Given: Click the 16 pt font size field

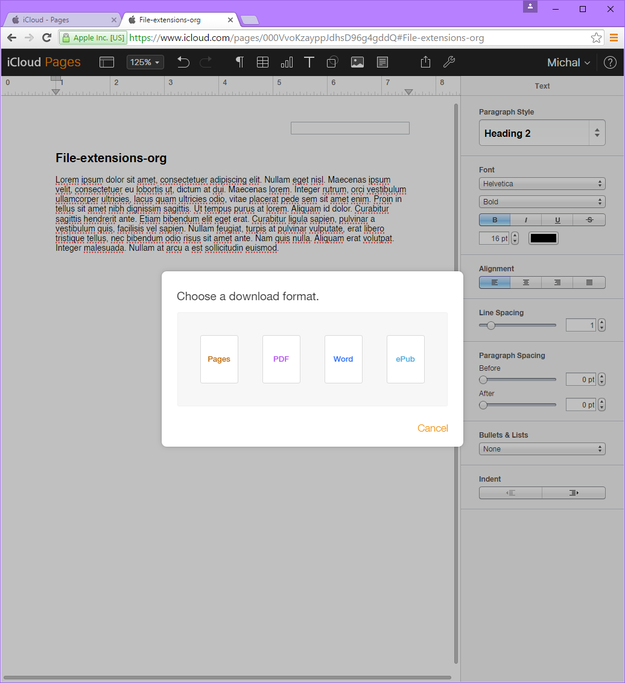Looking at the screenshot, I should pos(494,238).
